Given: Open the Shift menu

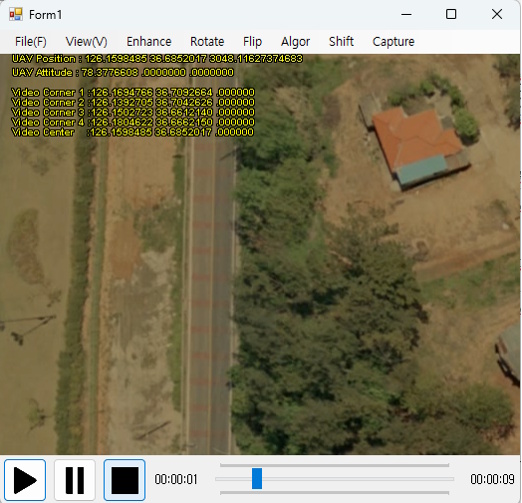Looking at the screenshot, I should click(x=341, y=42).
